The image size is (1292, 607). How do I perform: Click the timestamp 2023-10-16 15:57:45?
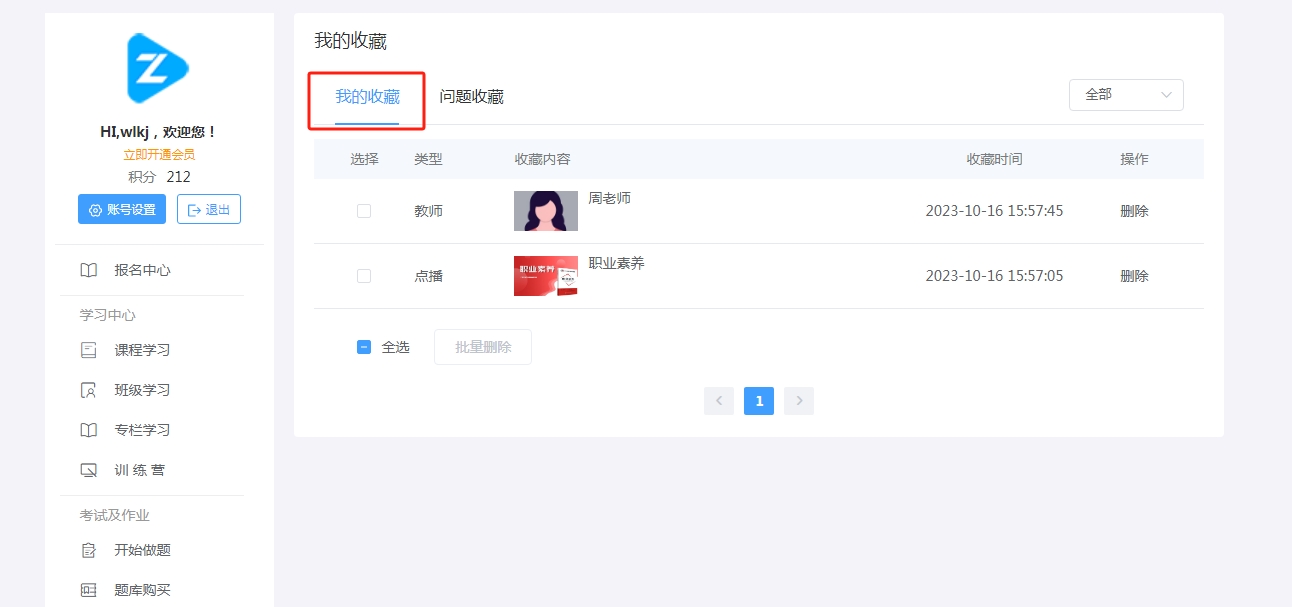pyautogui.click(x=994, y=211)
